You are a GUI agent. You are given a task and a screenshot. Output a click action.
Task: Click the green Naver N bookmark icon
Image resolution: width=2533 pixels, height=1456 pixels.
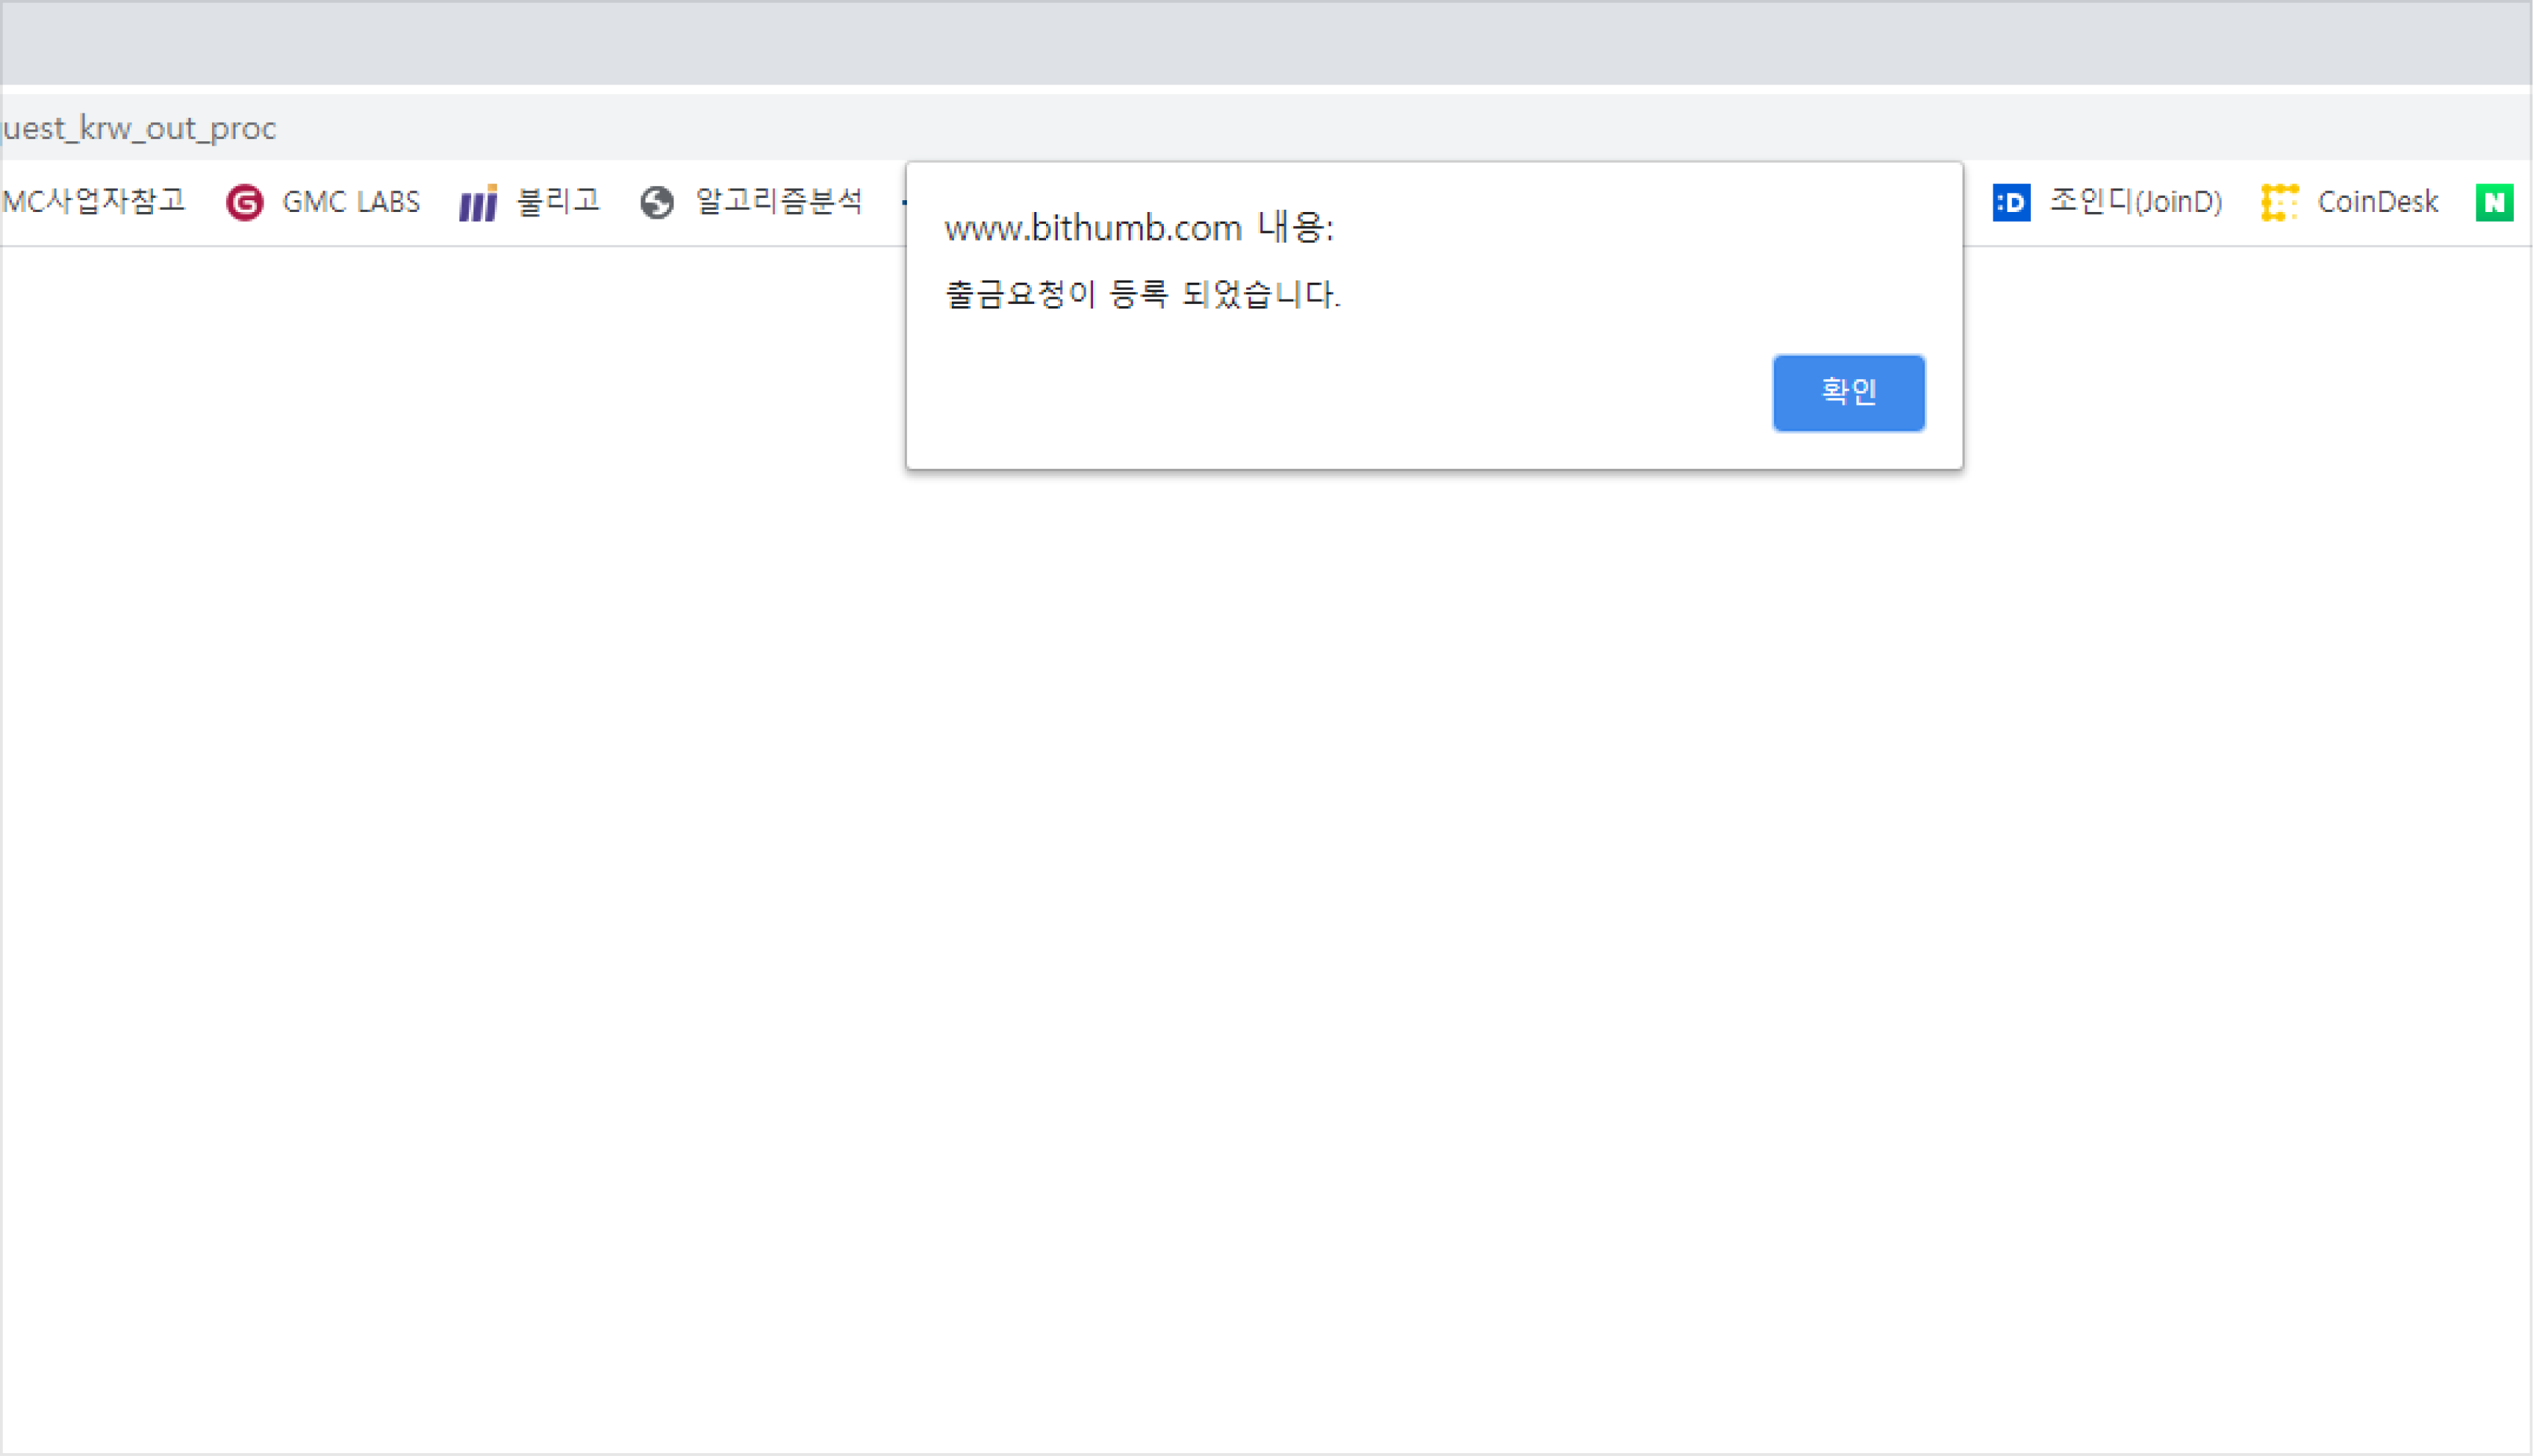point(2494,203)
